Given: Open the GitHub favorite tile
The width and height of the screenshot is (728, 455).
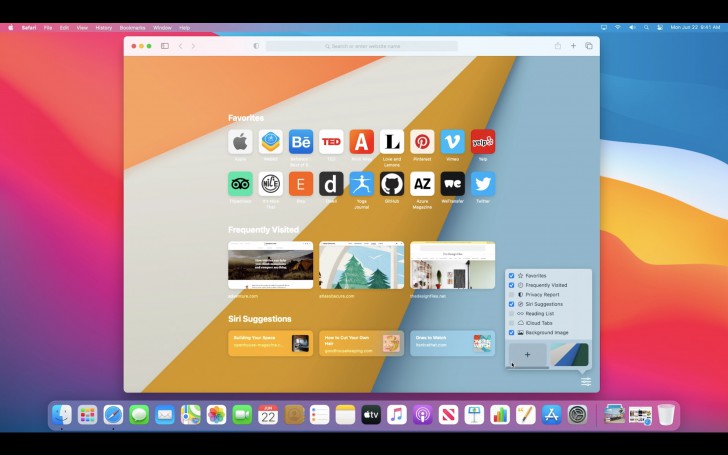Looking at the screenshot, I should pyautogui.click(x=392, y=184).
